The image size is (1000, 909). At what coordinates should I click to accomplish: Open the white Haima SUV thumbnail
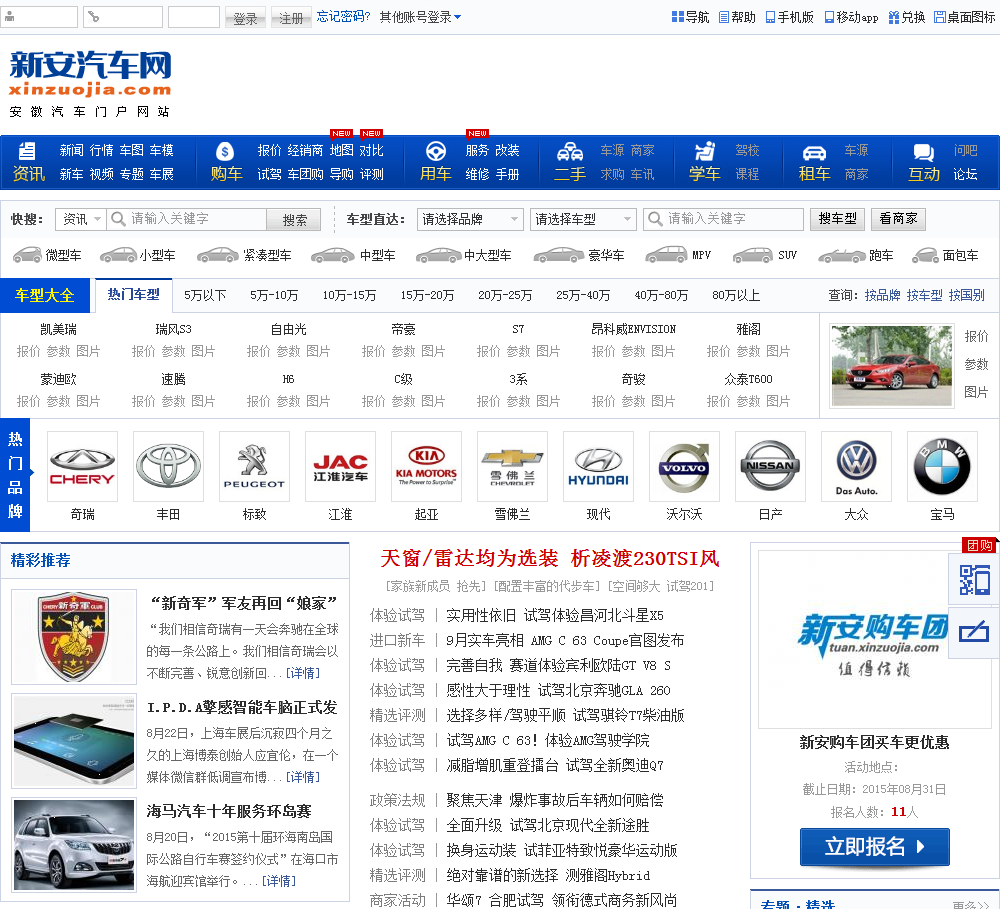[x=74, y=845]
